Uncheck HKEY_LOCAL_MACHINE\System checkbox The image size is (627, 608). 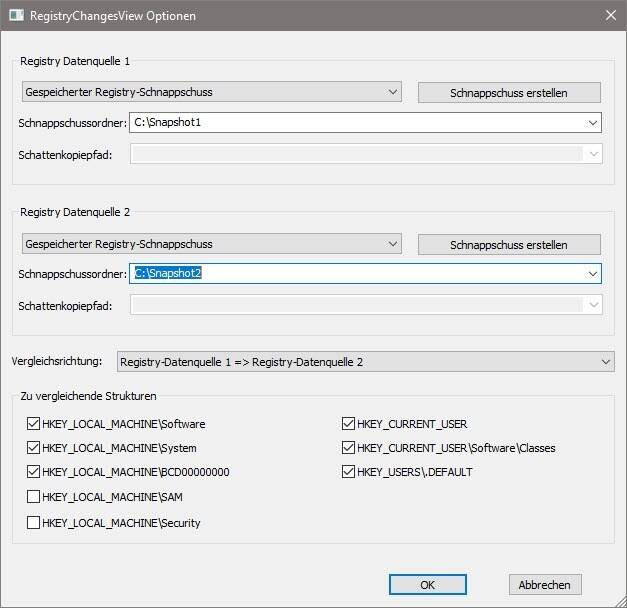pos(34,448)
